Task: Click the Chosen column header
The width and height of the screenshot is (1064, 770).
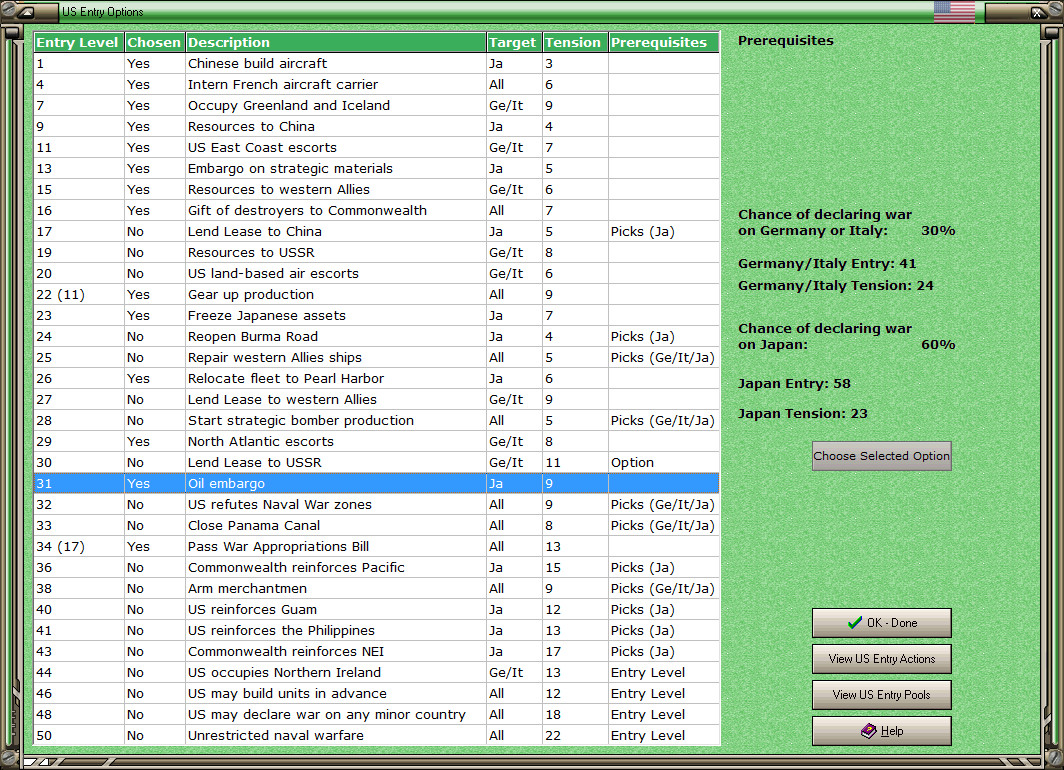Action: coord(154,42)
